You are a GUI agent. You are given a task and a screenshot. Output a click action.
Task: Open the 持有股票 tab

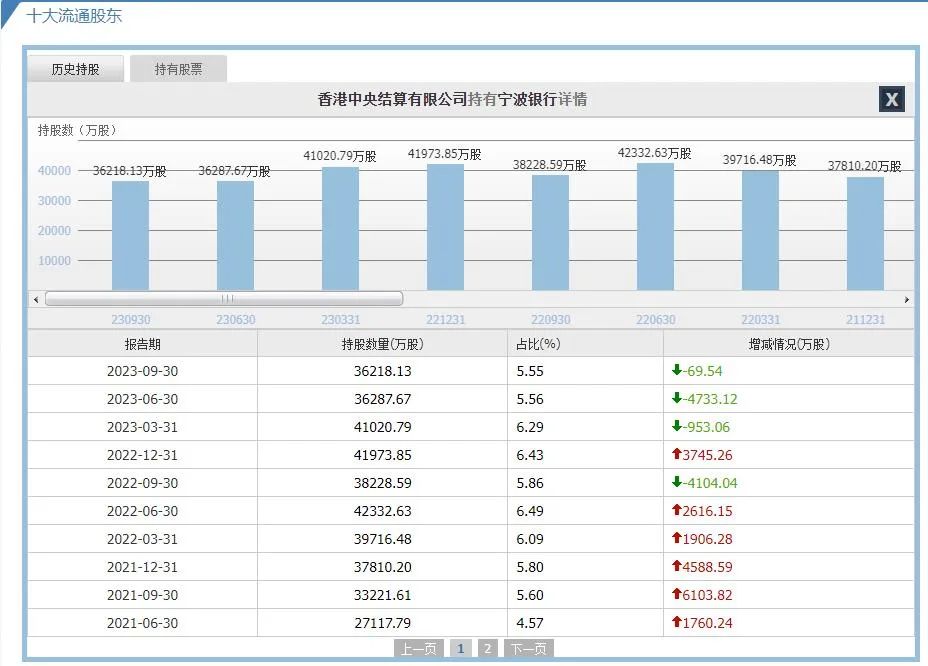pos(178,69)
